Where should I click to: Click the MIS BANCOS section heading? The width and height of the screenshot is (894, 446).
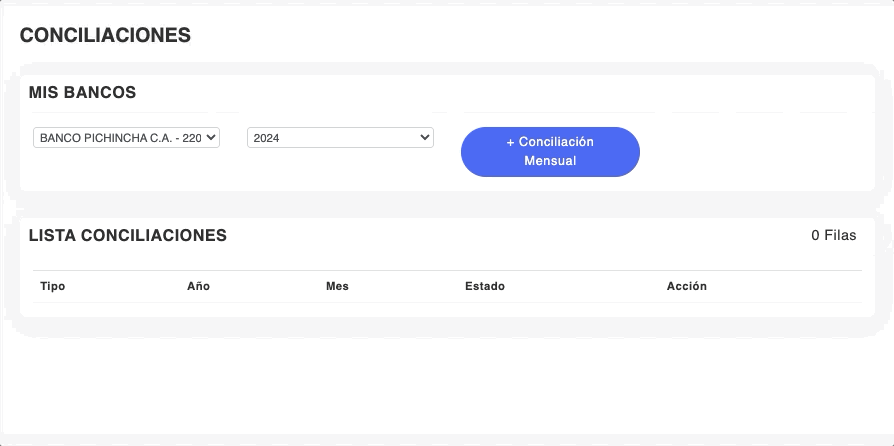coord(82,92)
